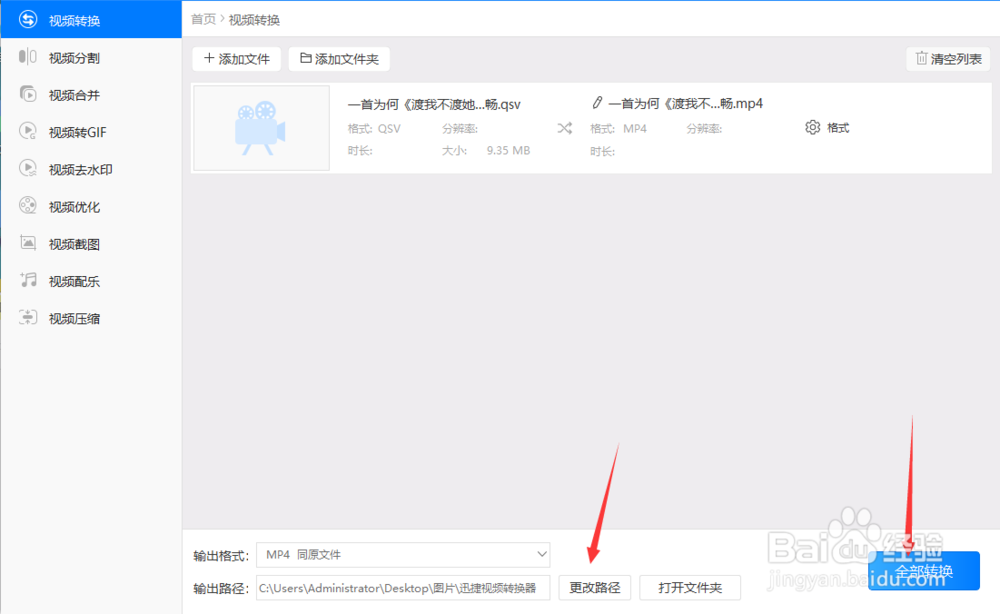Open 视频转GIF in the sidebar
This screenshot has height=614, width=1000.
[x=91, y=132]
